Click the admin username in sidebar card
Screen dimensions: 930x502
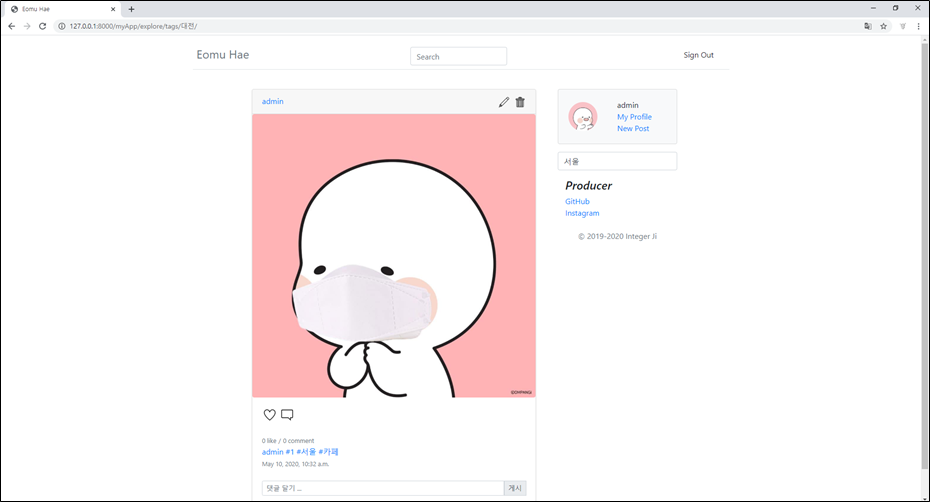(628, 105)
